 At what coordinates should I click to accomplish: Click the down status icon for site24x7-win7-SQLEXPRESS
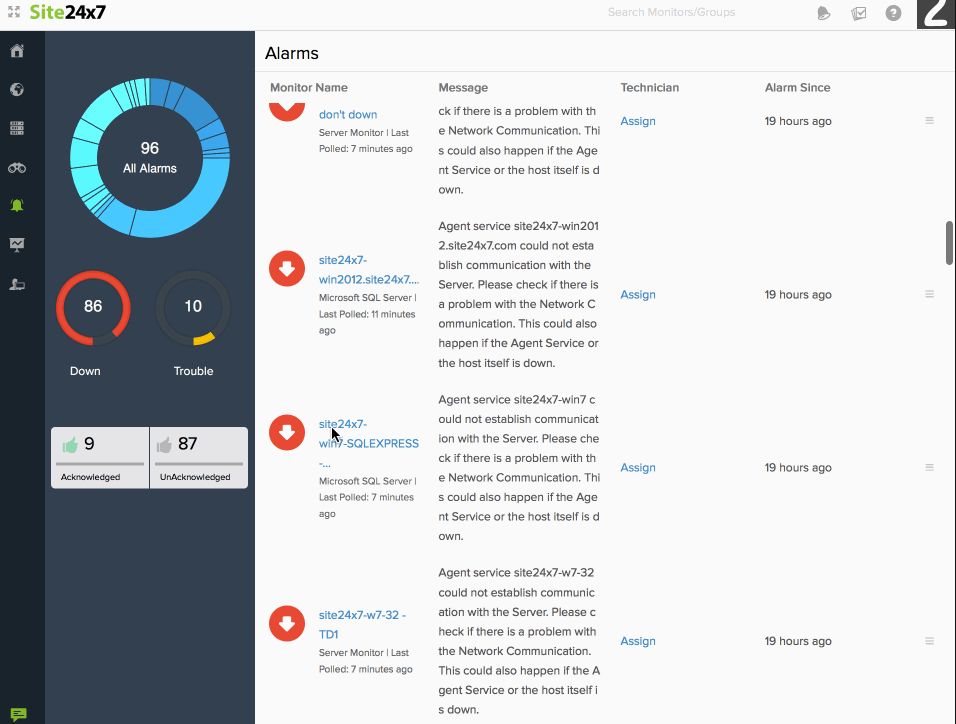click(x=287, y=432)
